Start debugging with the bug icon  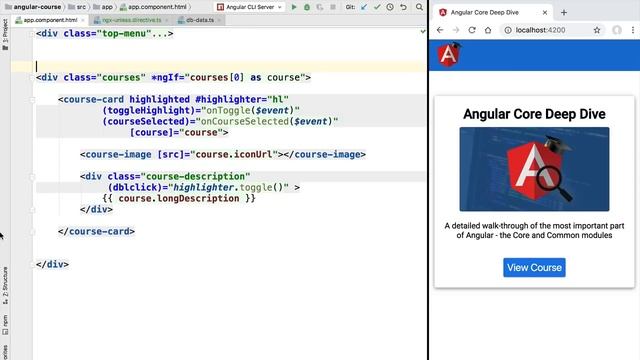(307, 7)
